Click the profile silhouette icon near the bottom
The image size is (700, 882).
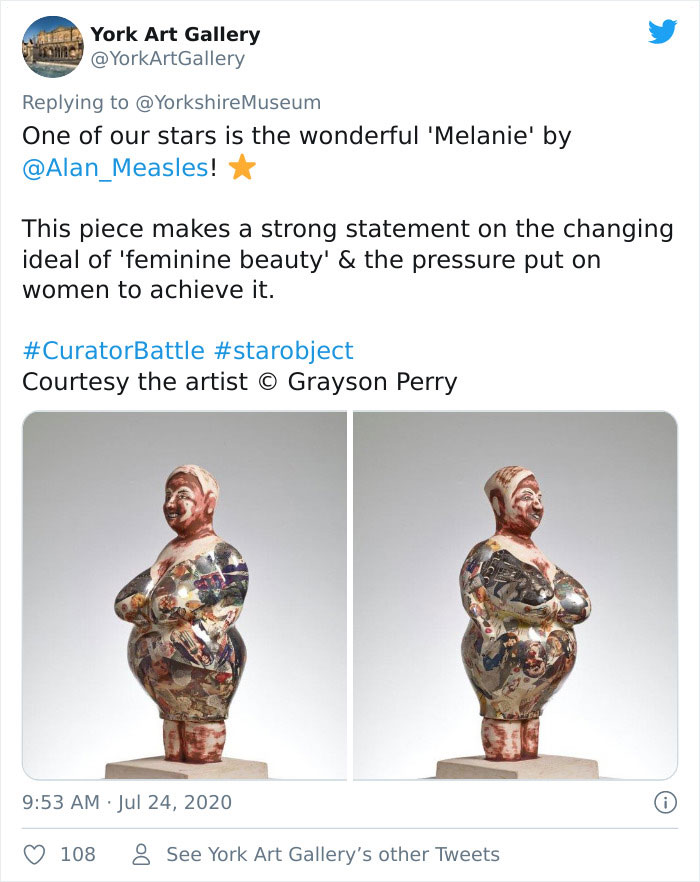[141, 854]
